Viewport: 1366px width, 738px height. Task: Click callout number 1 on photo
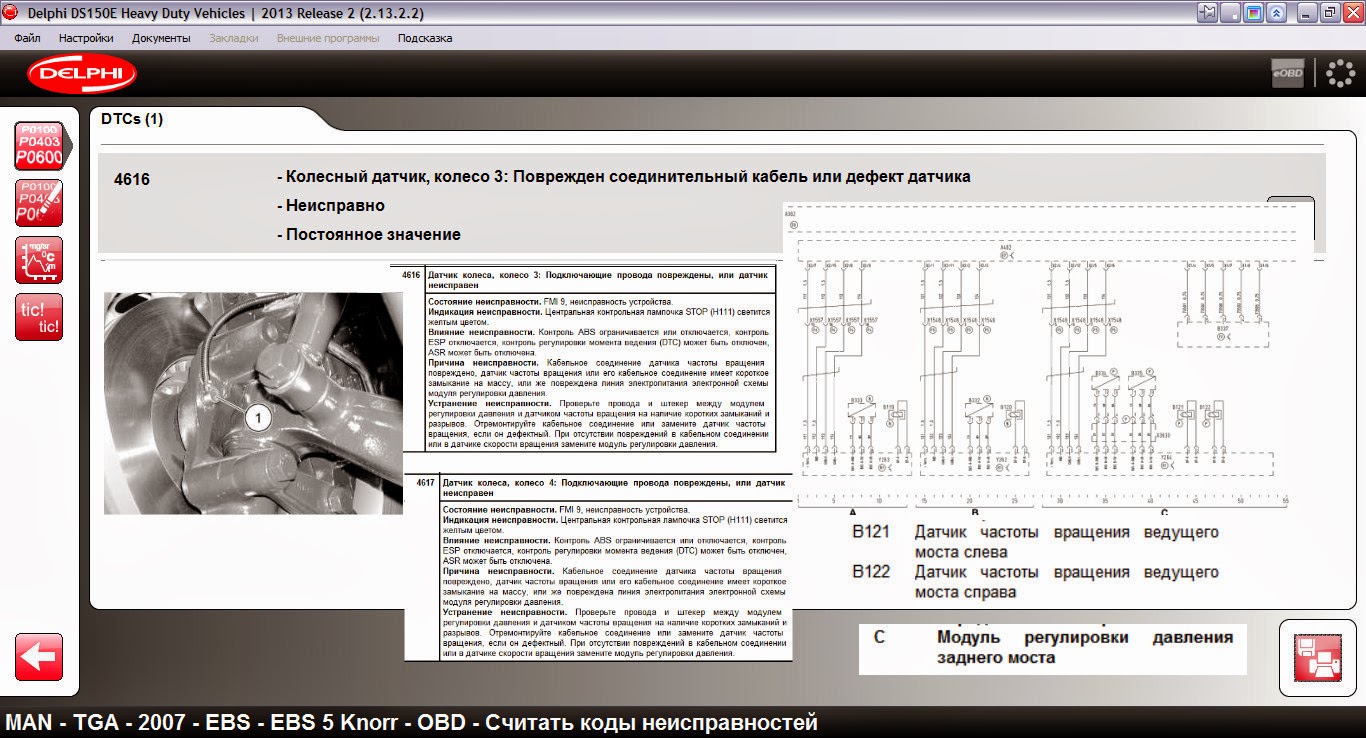click(258, 418)
